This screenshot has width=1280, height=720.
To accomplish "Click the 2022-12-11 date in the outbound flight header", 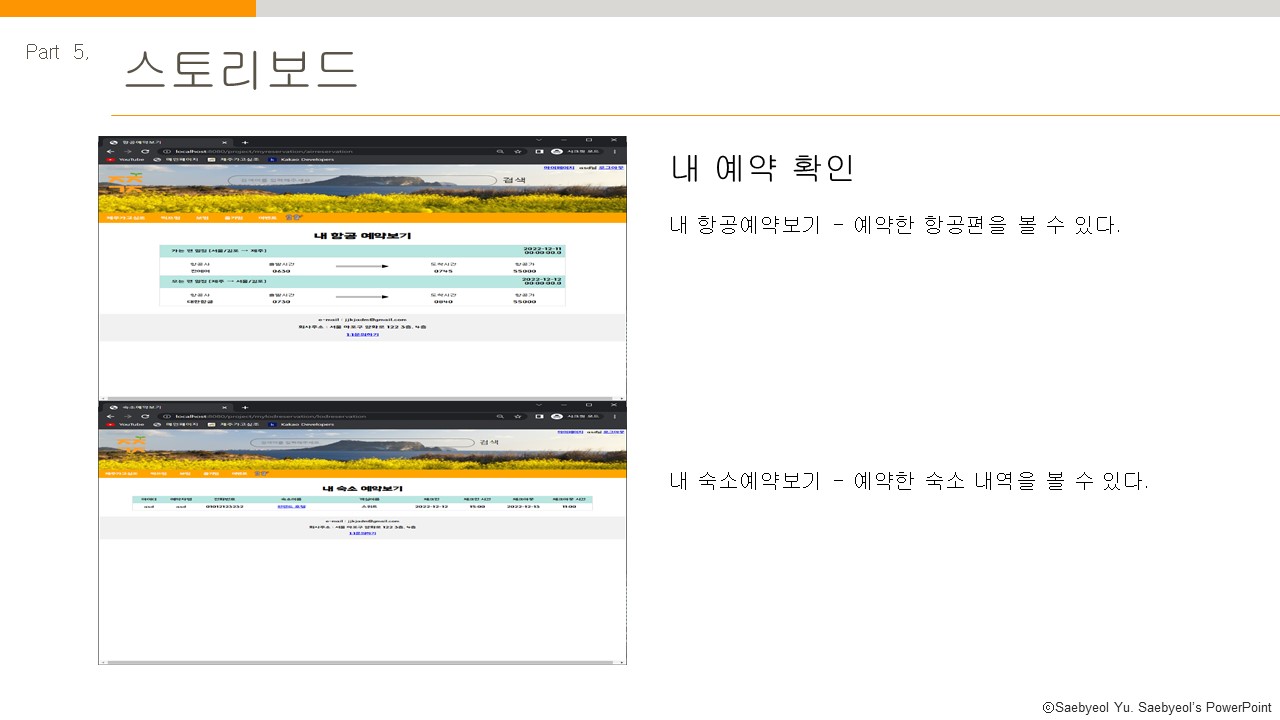I will tap(543, 248).
